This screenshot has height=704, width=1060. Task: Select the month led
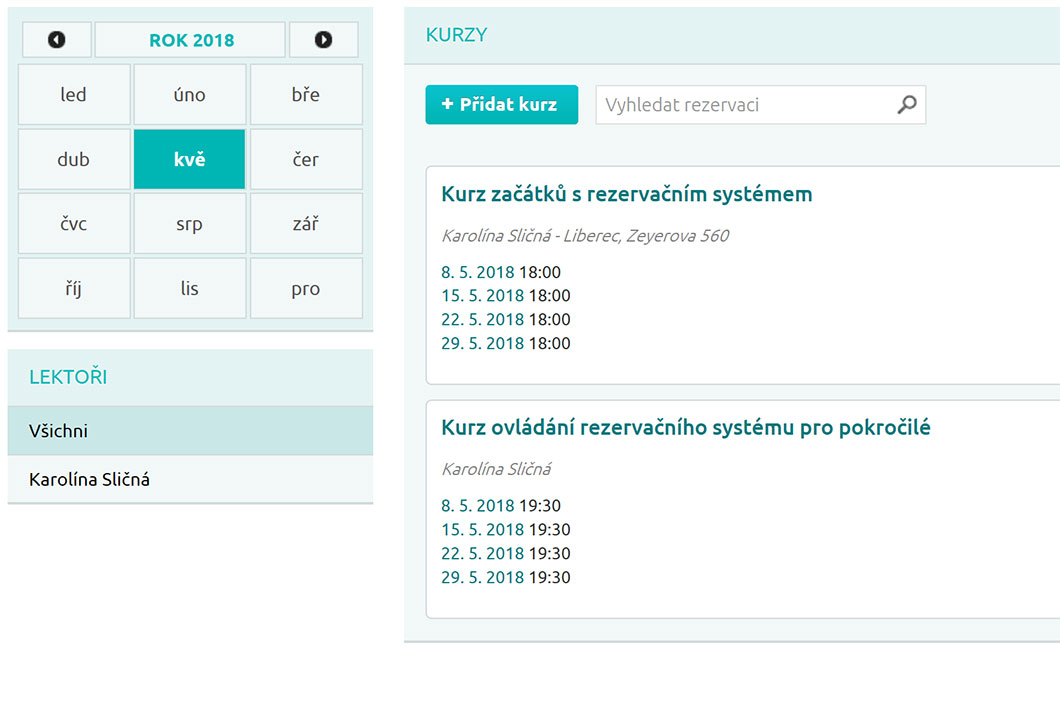73,94
